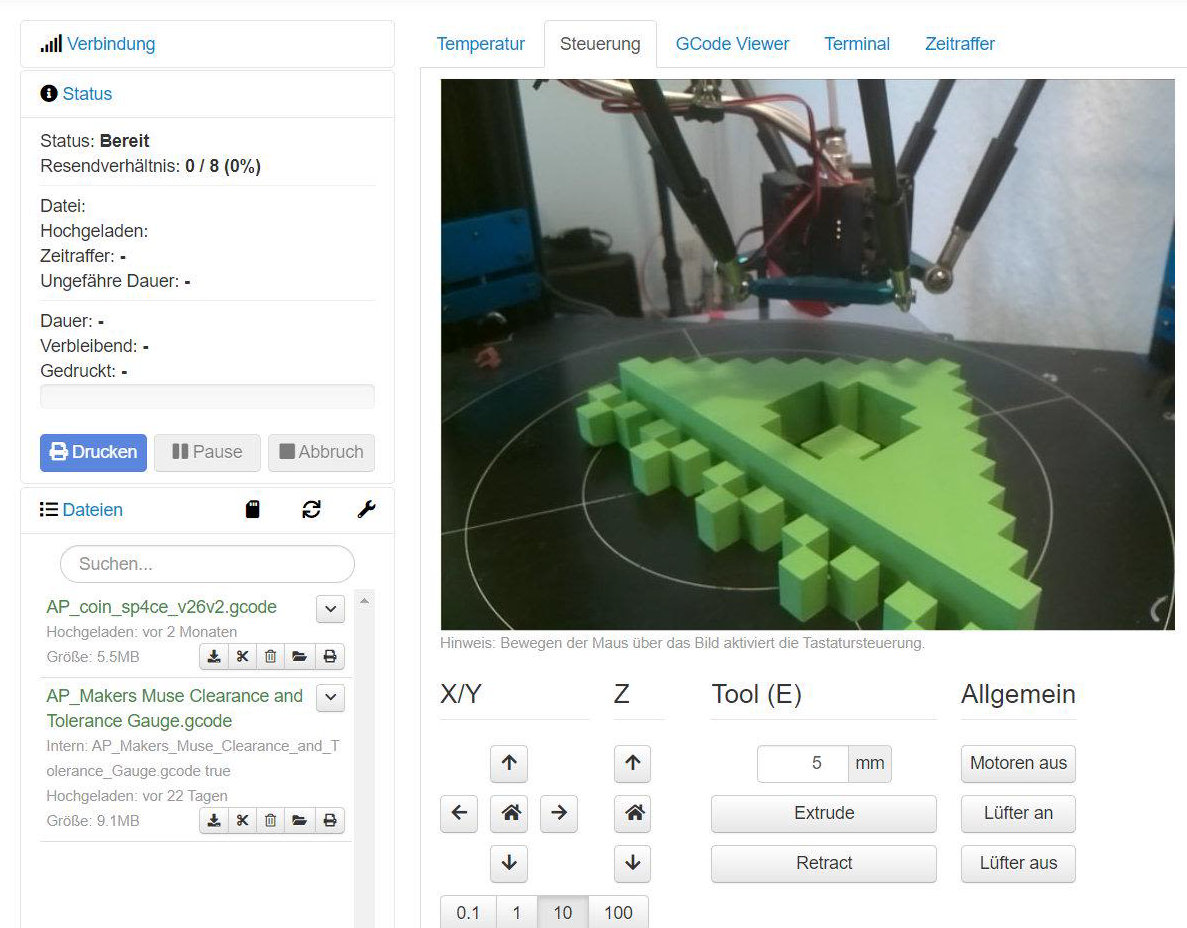Image resolution: width=1187 pixels, height=928 pixels.
Task: Click the Motoren aus button
Action: coord(1018,763)
